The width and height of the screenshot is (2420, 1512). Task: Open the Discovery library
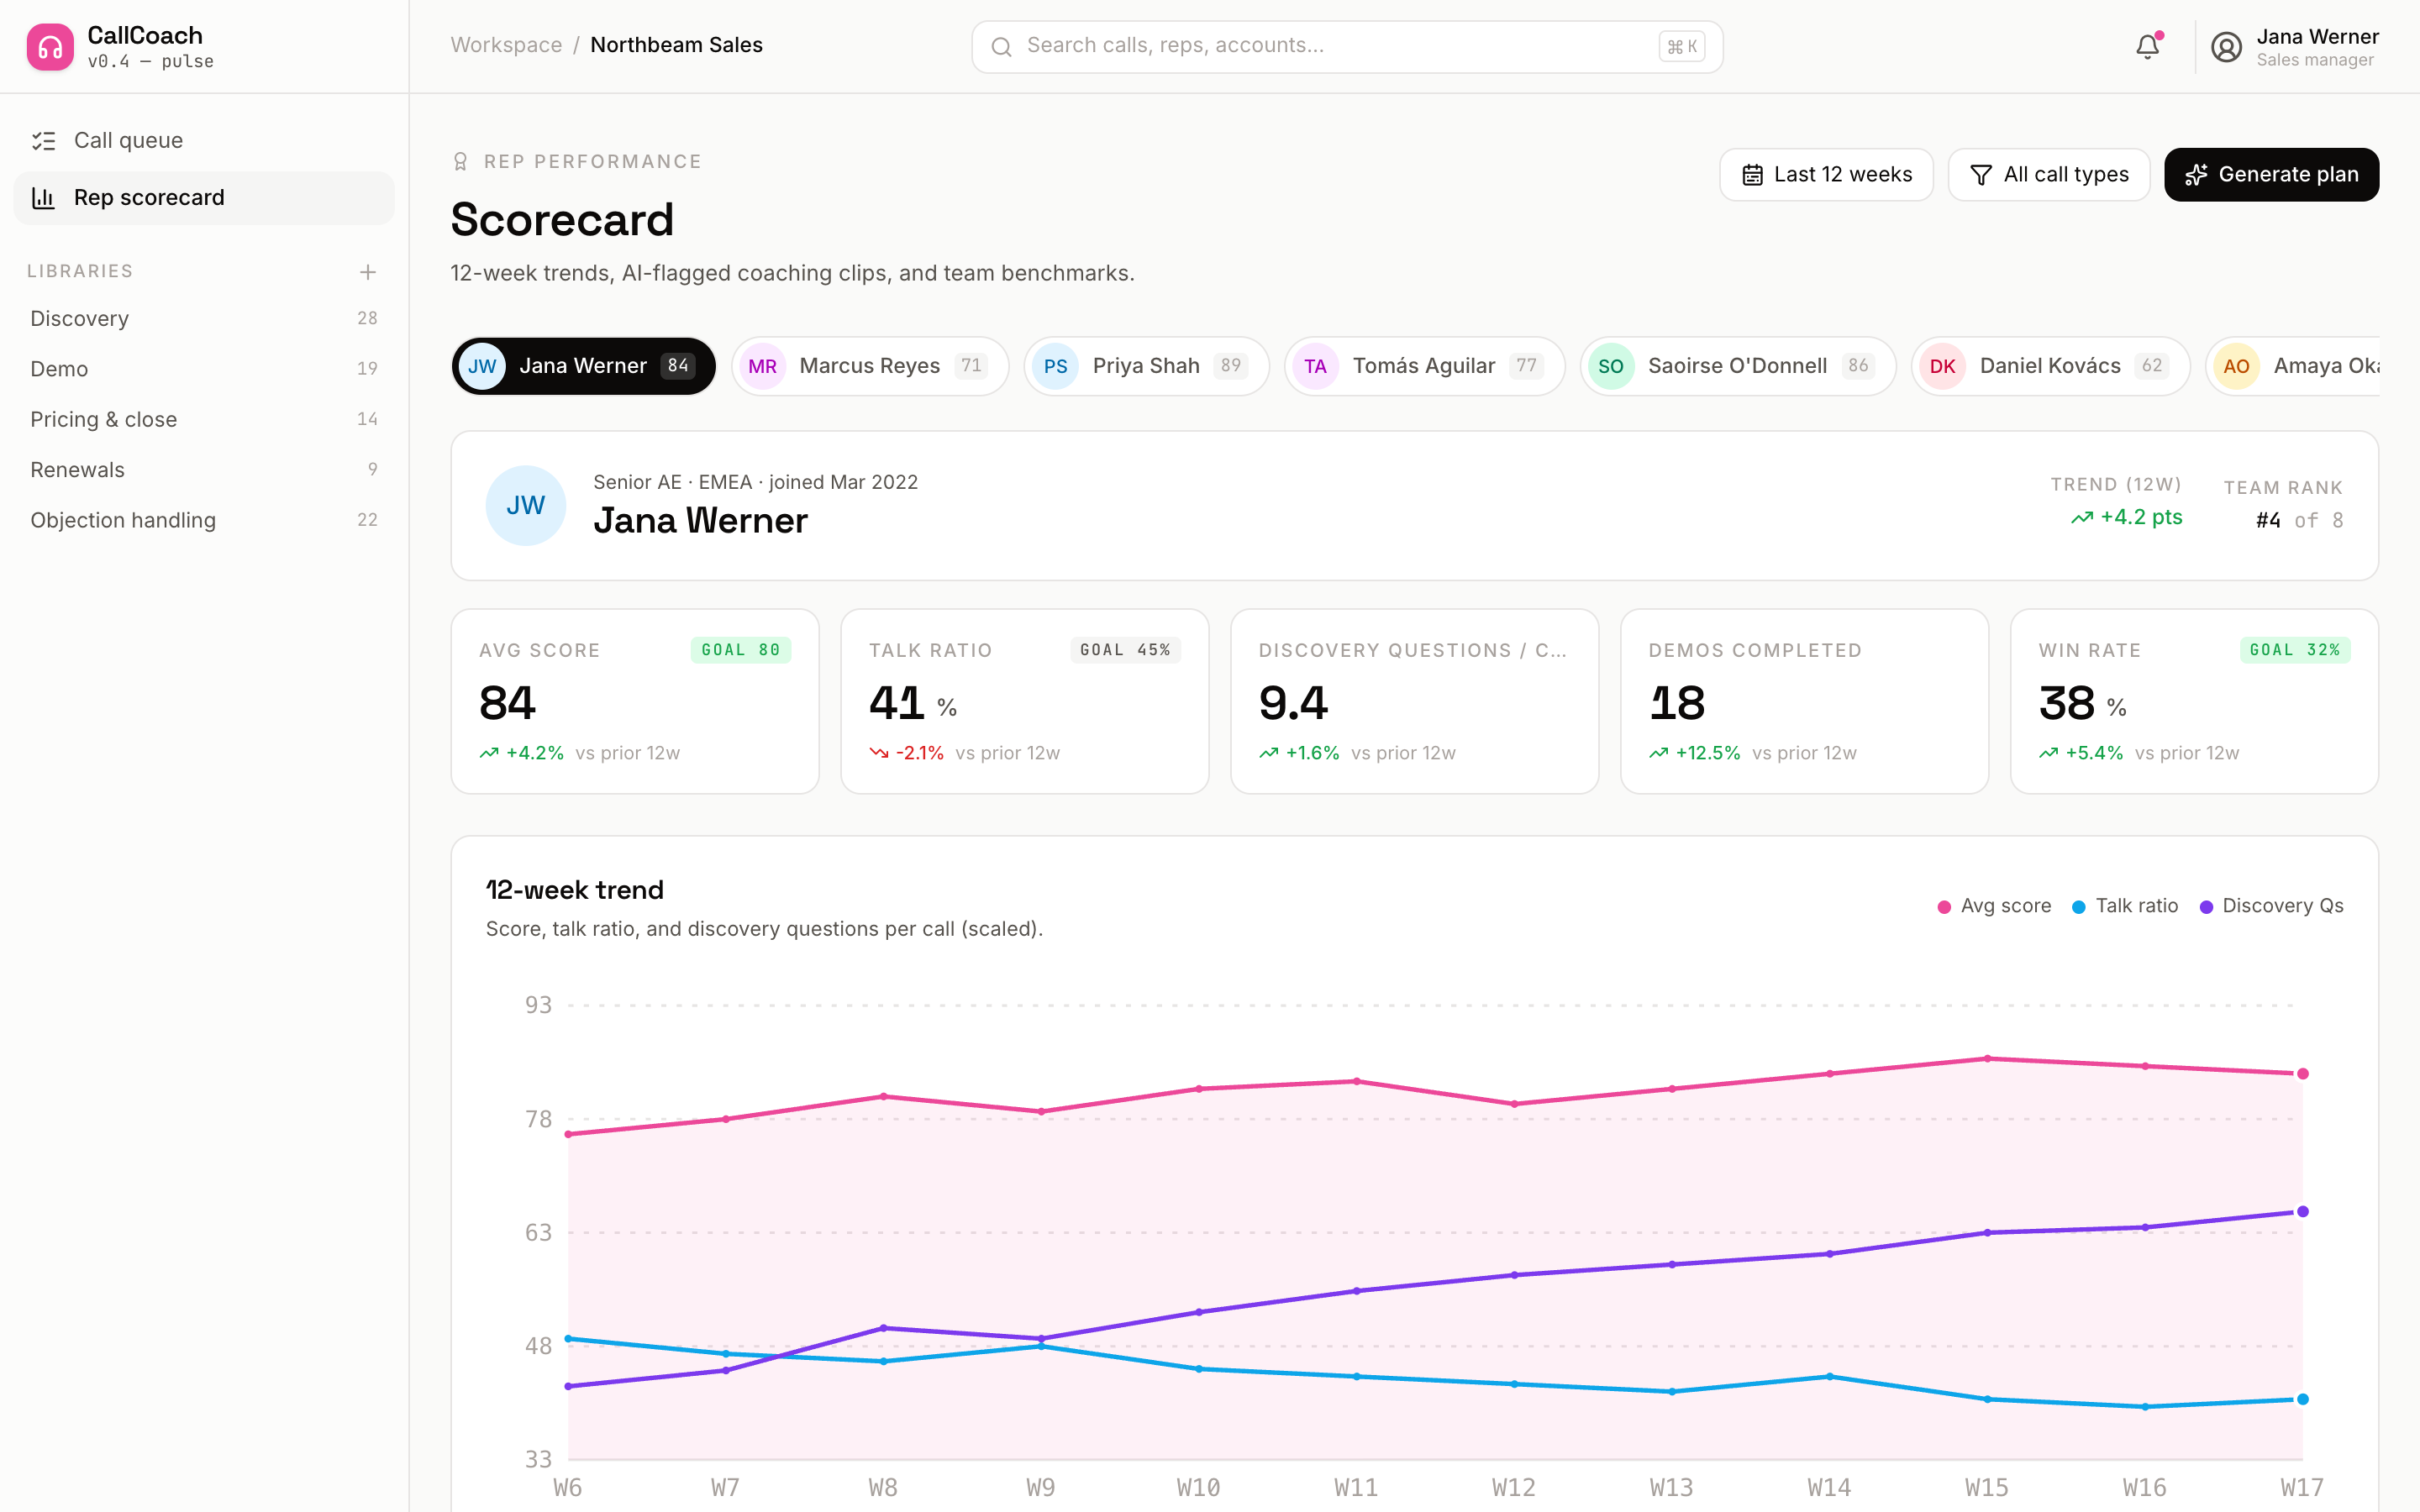coord(204,318)
